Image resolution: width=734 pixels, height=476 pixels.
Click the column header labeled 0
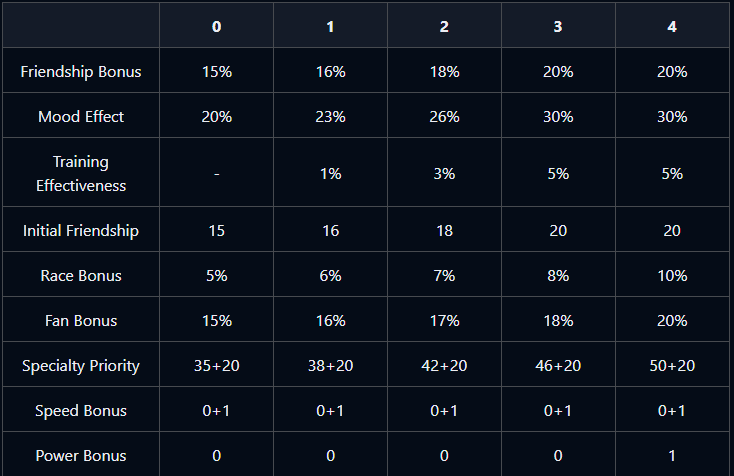coord(216,27)
